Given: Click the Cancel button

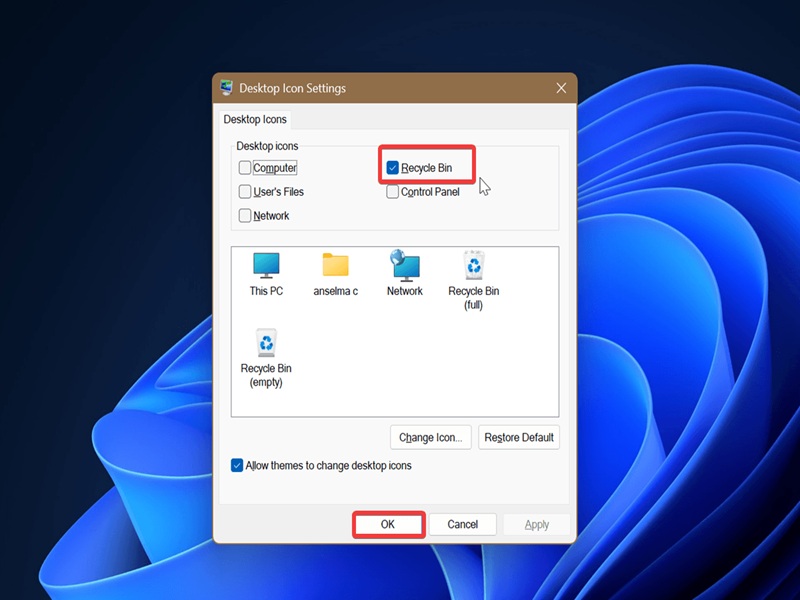Looking at the screenshot, I should (x=463, y=524).
